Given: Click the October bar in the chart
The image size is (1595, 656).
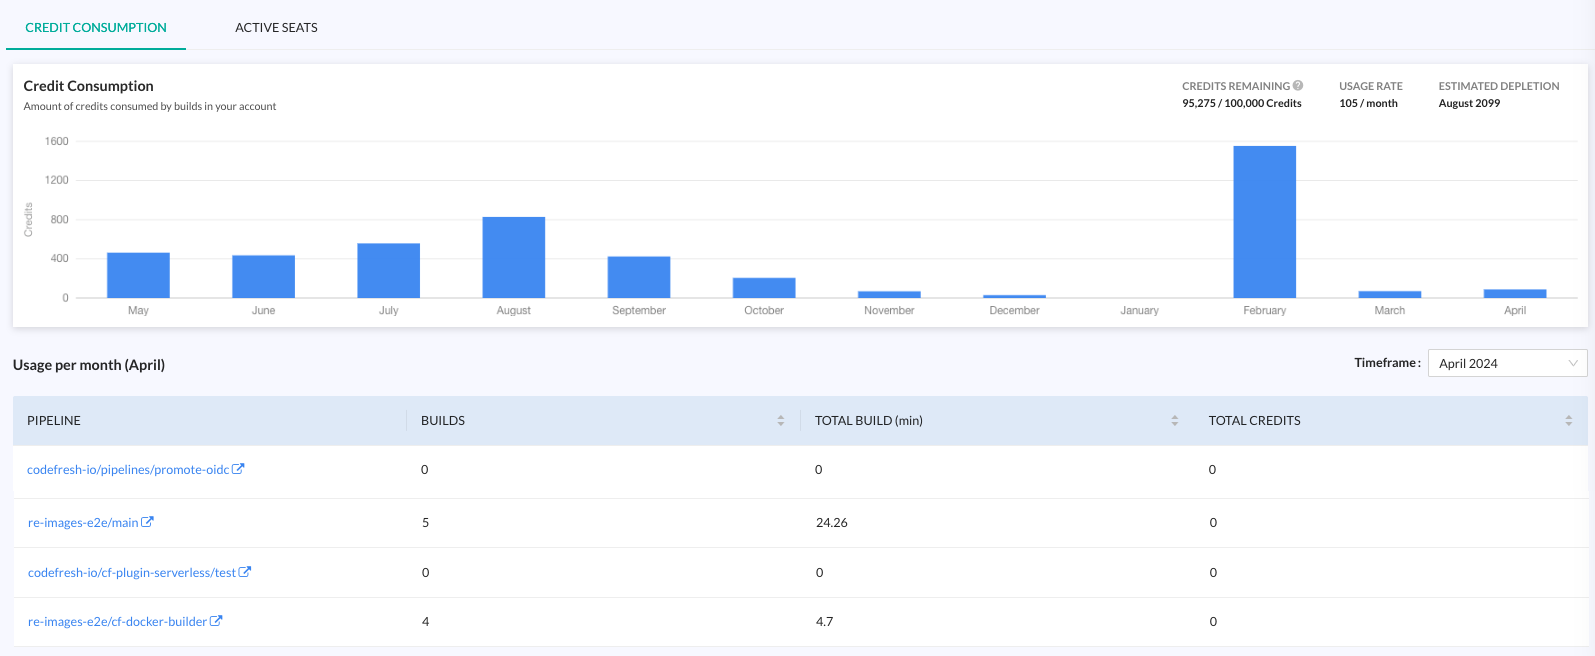Looking at the screenshot, I should pyautogui.click(x=764, y=288).
